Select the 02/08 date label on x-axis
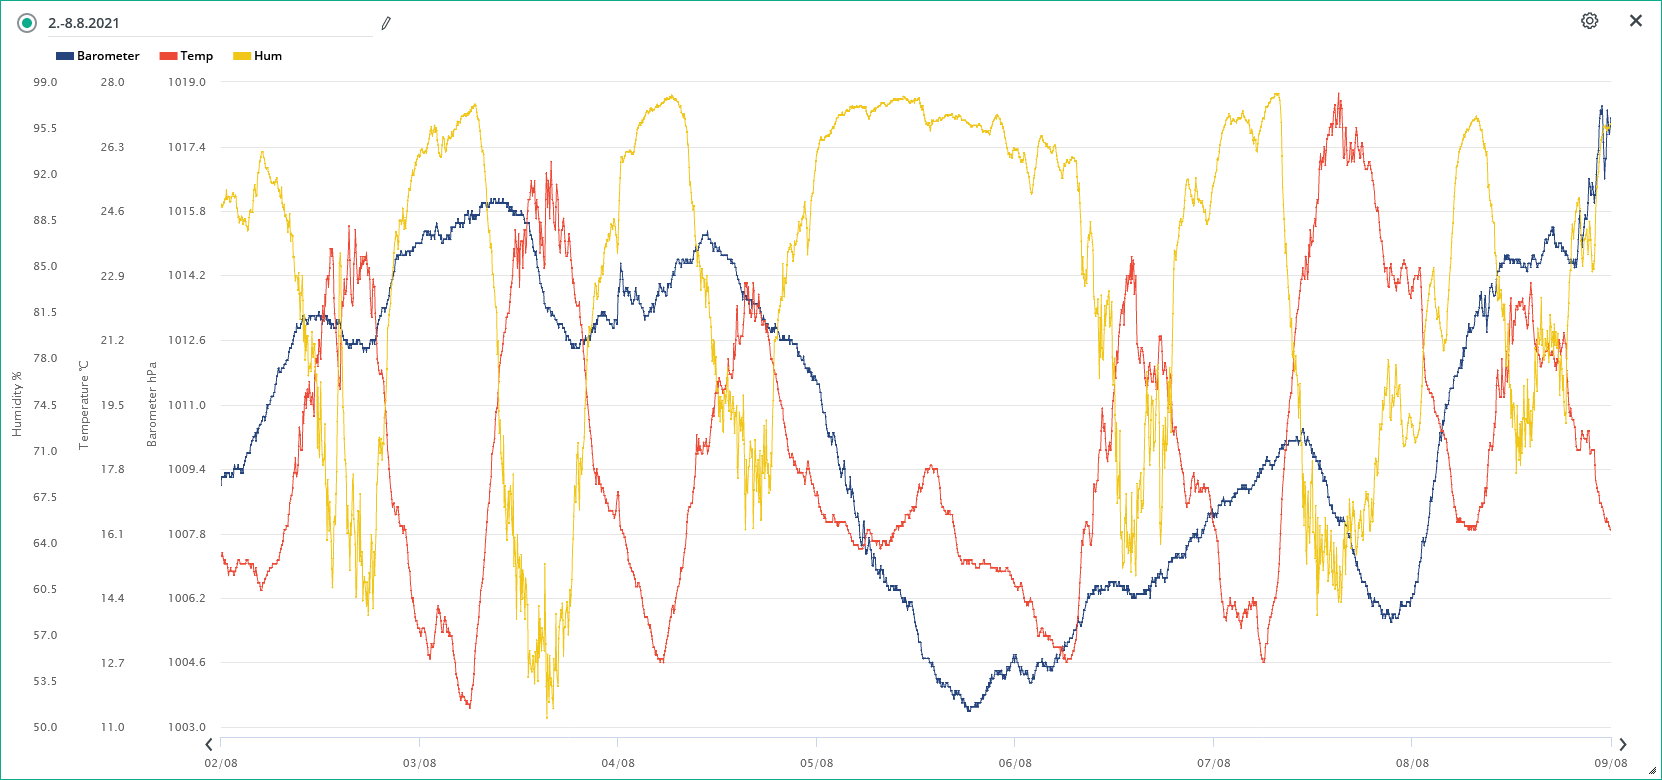This screenshot has width=1662, height=780. coord(221,763)
